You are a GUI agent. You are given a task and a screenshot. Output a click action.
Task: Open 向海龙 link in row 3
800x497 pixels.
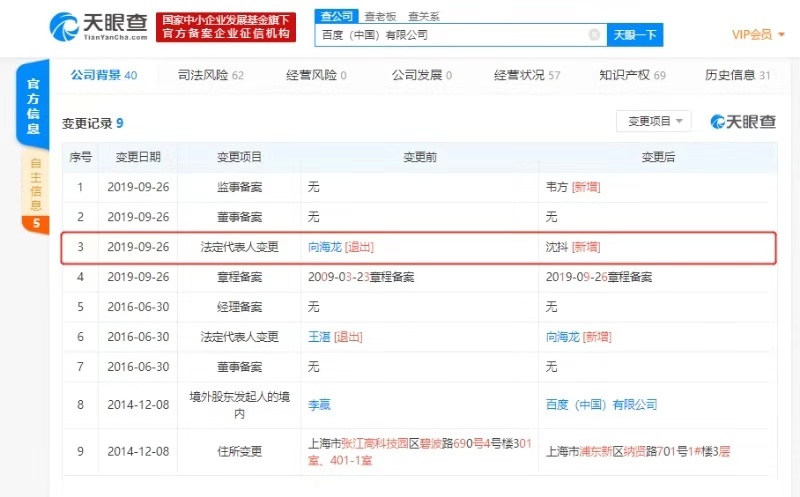pyautogui.click(x=324, y=247)
